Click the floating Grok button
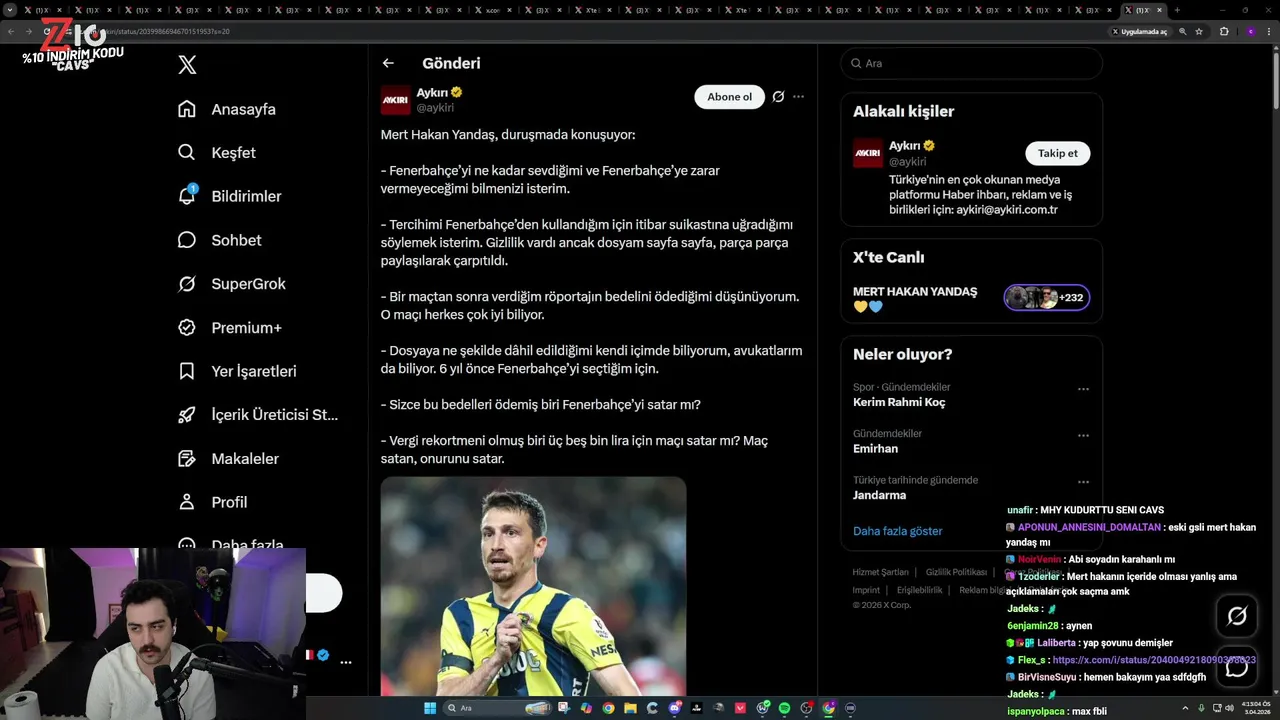1280x720 pixels. [1237, 616]
